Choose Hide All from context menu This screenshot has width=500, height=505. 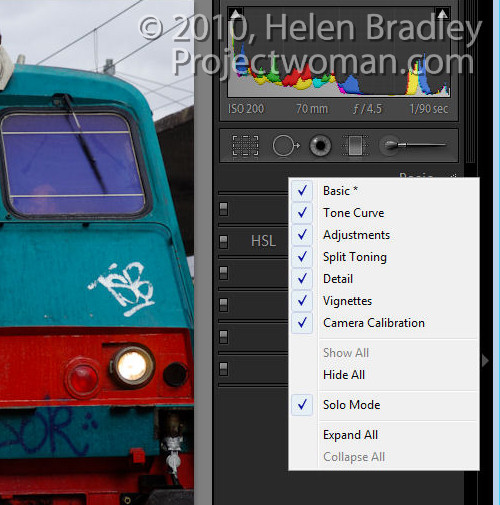click(384, 375)
